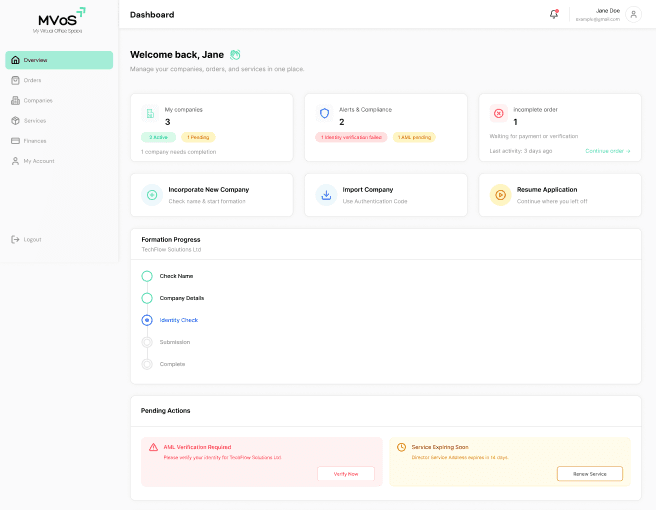This screenshot has width=656, height=510.
Task: Click the Finances card icon
Action: point(15,141)
